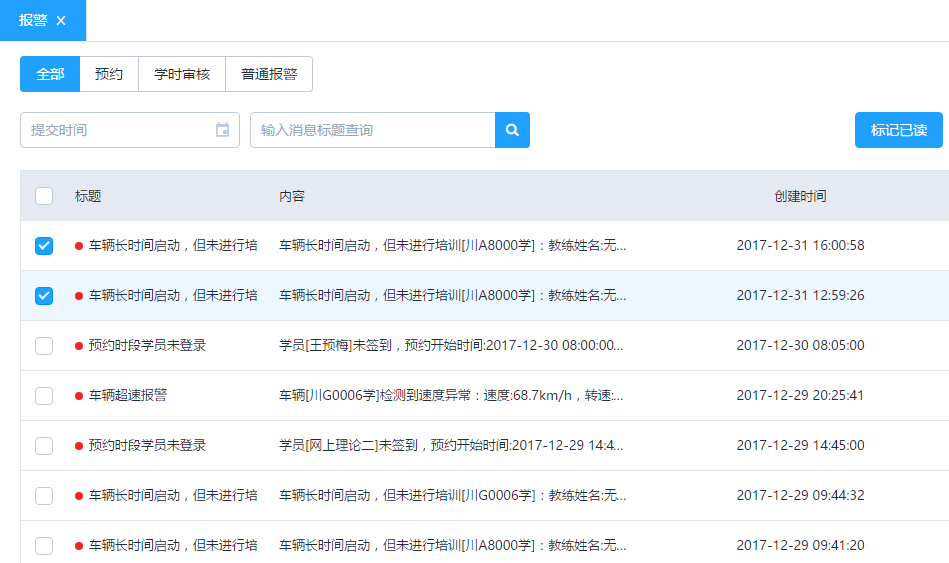
Task: Click the search magnifier icon button
Action: (x=512, y=130)
